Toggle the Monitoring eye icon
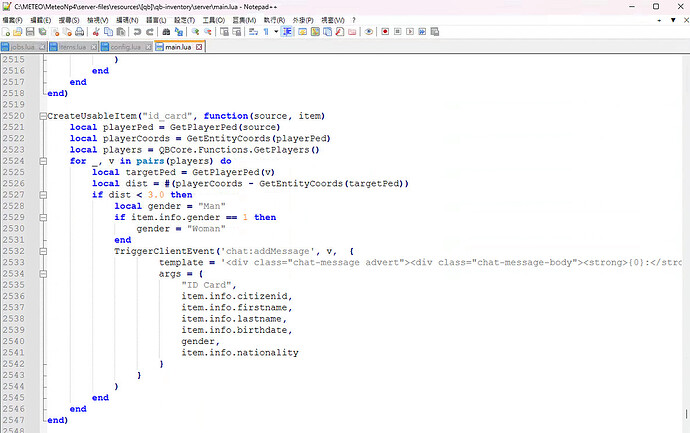 click(x=368, y=32)
